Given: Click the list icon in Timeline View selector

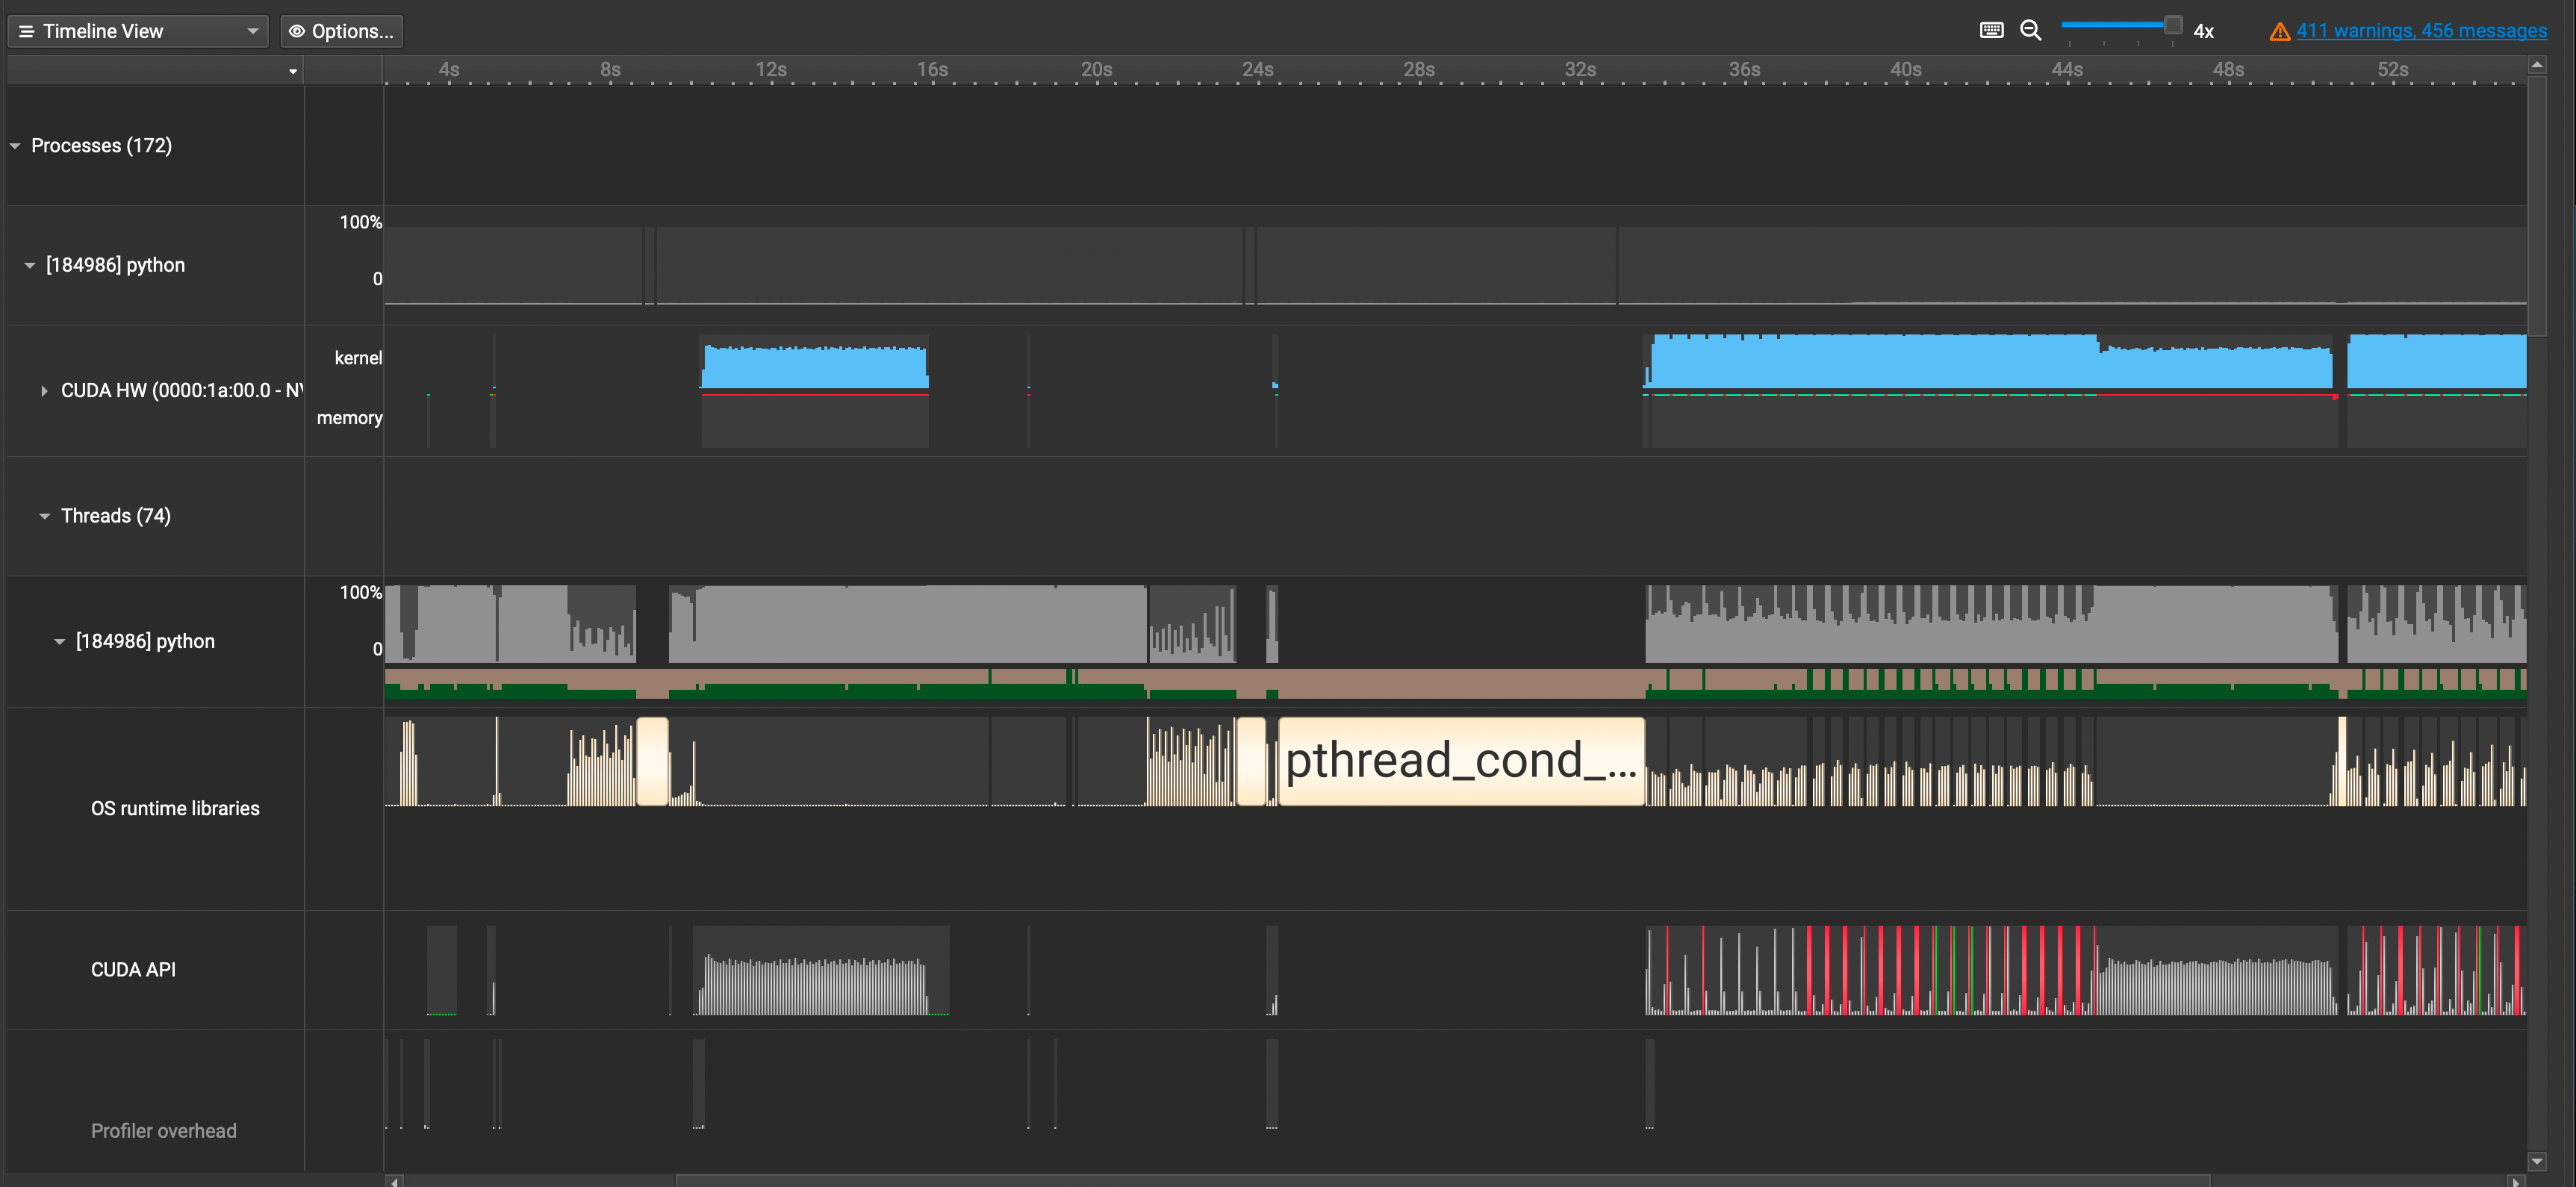Looking at the screenshot, I should point(27,32).
